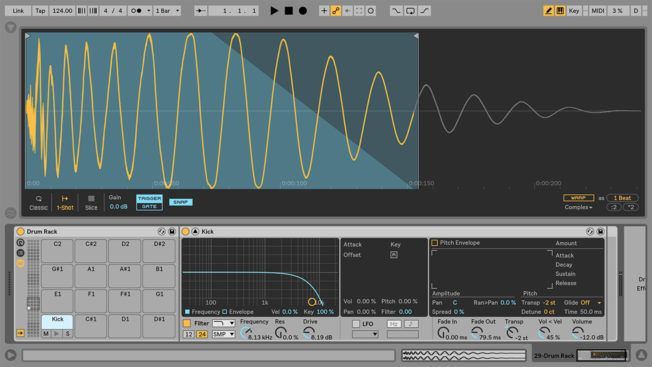Screen dimensions: 652x367
Task: Click the CPU load meter 3 %
Action: coord(617,11)
